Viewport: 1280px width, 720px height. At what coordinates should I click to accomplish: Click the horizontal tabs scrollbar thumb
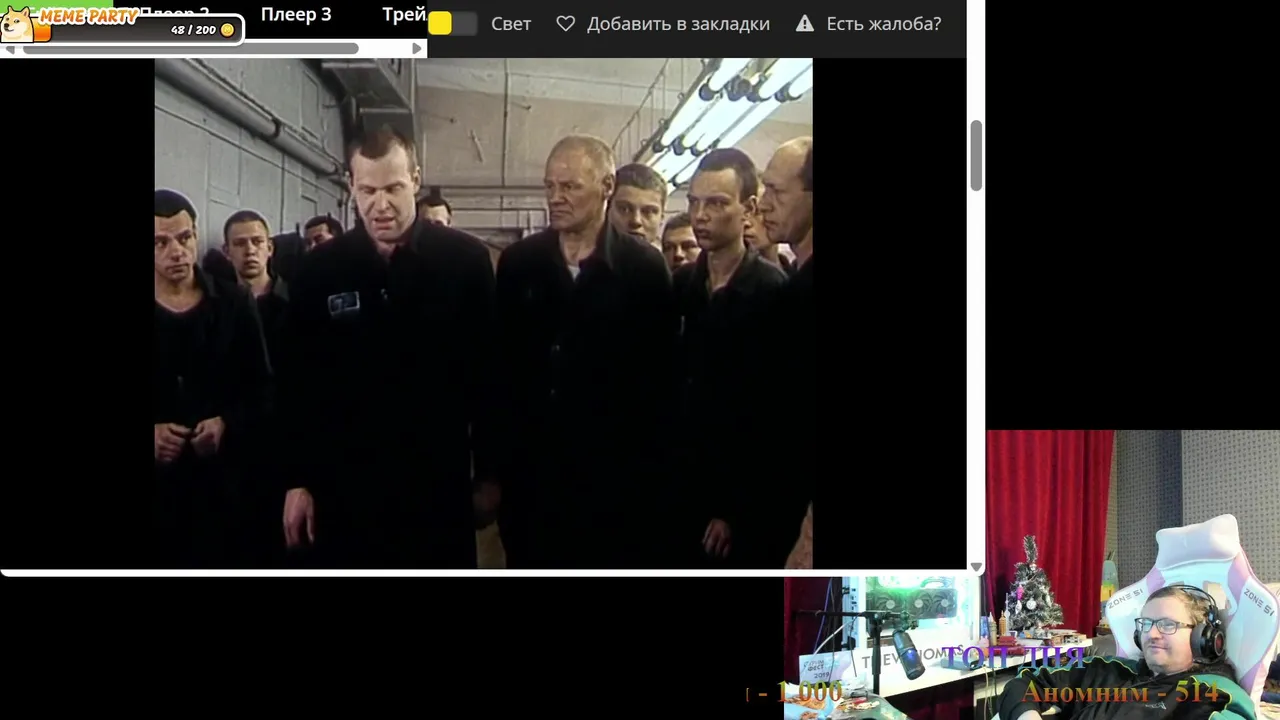(190, 48)
